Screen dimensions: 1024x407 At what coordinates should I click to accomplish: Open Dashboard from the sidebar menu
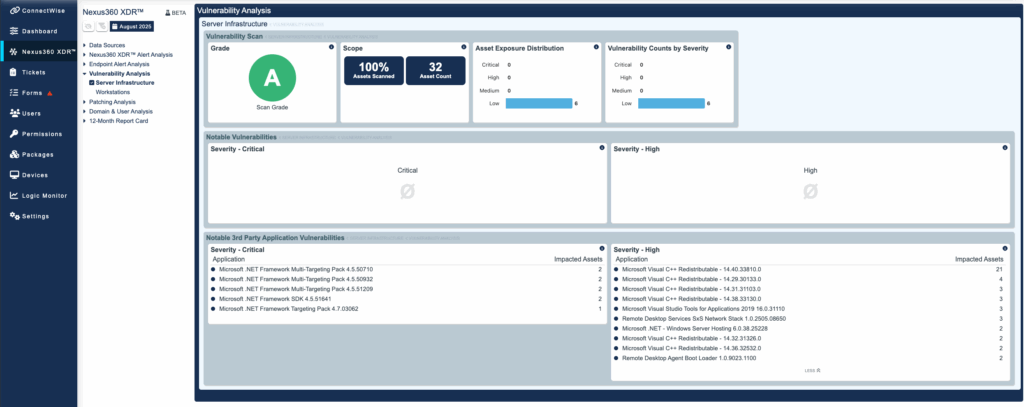[39, 31]
